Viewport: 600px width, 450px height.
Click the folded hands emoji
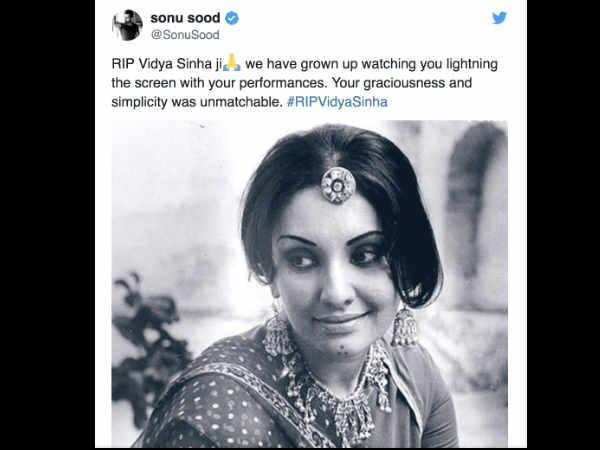pos(232,63)
